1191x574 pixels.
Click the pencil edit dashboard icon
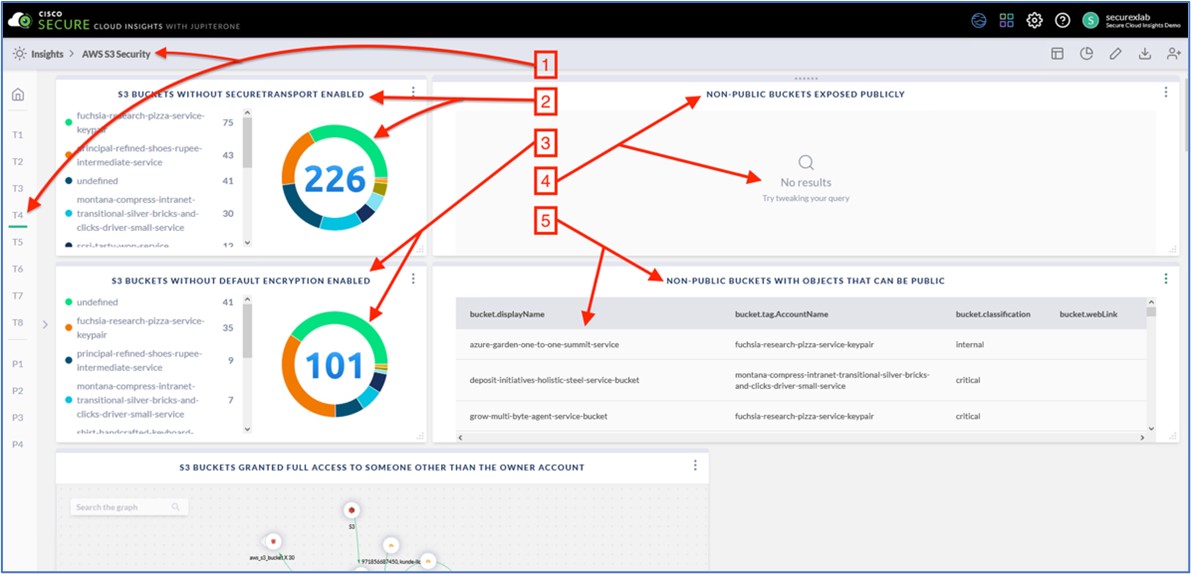[1115, 54]
